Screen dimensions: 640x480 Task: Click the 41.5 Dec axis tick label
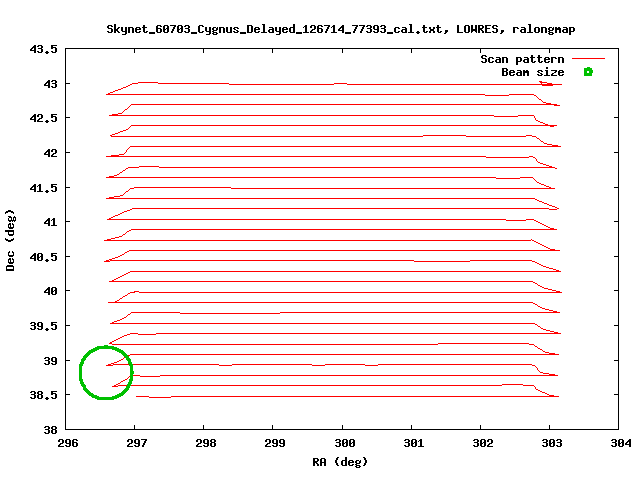click(x=44, y=188)
